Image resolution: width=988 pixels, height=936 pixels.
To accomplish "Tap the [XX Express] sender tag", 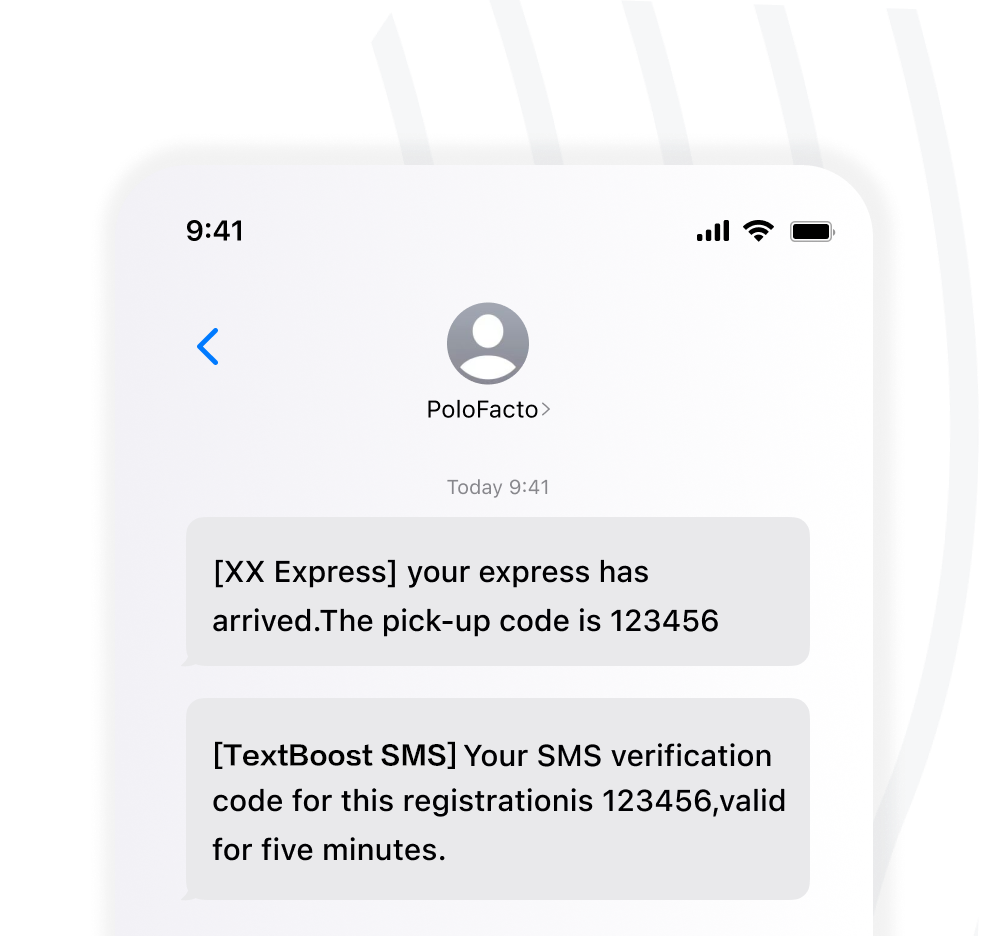I will click(x=305, y=572).
